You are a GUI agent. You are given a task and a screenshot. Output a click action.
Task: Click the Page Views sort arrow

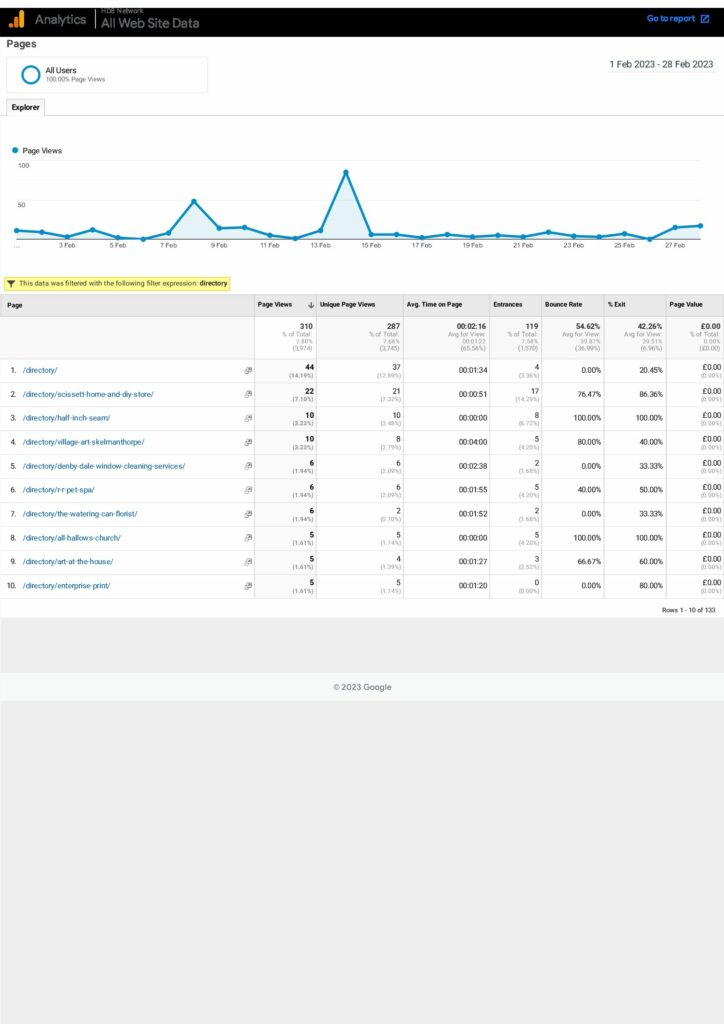[x=310, y=305]
